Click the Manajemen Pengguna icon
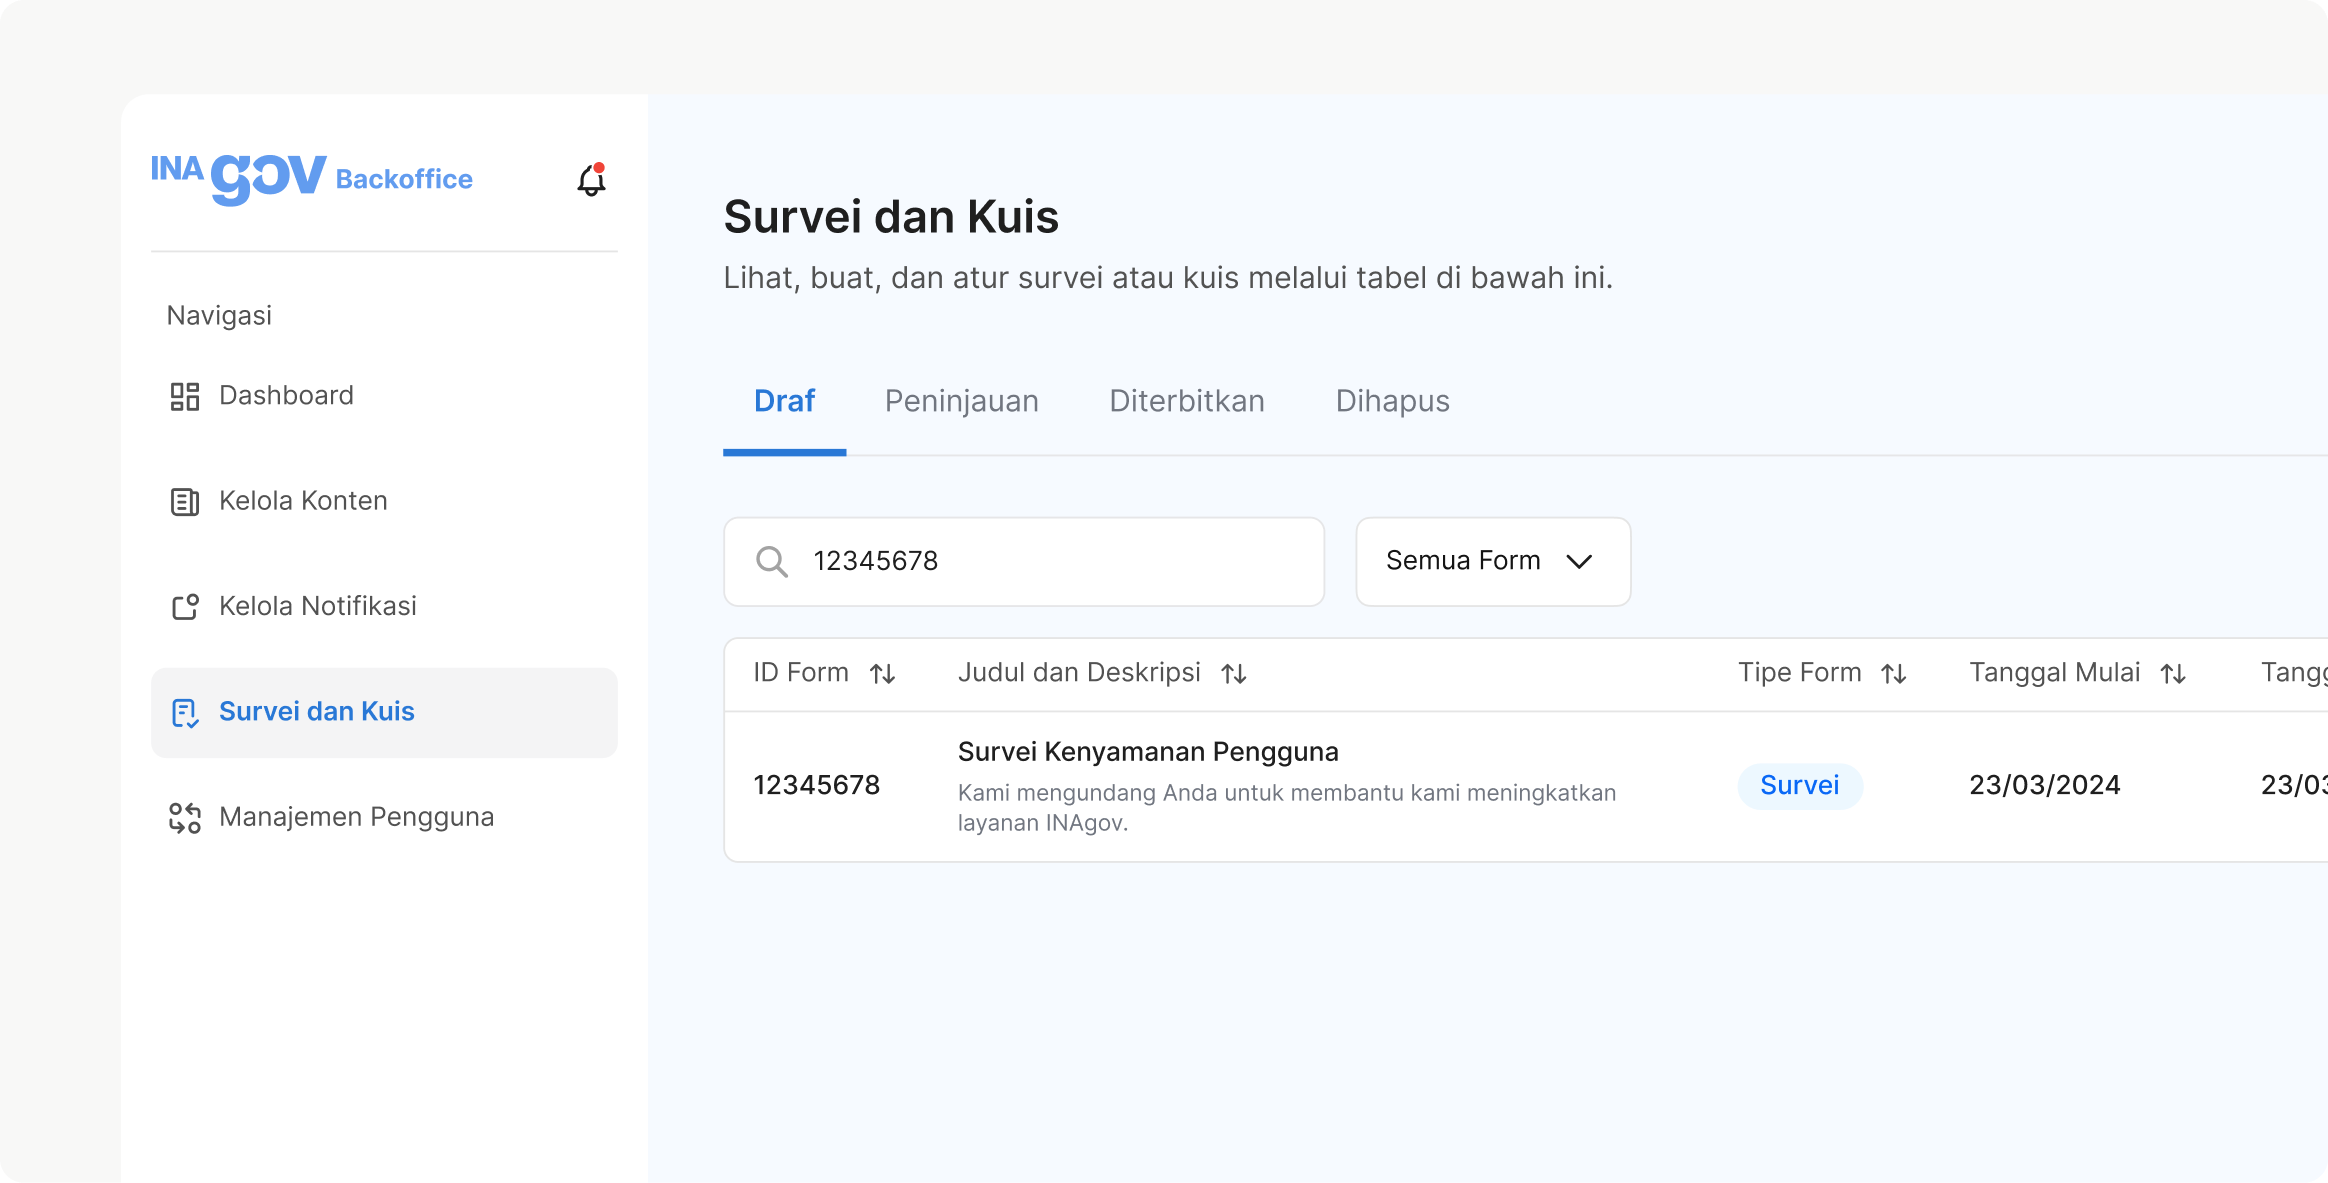2328x1183 pixels. [185, 817]
